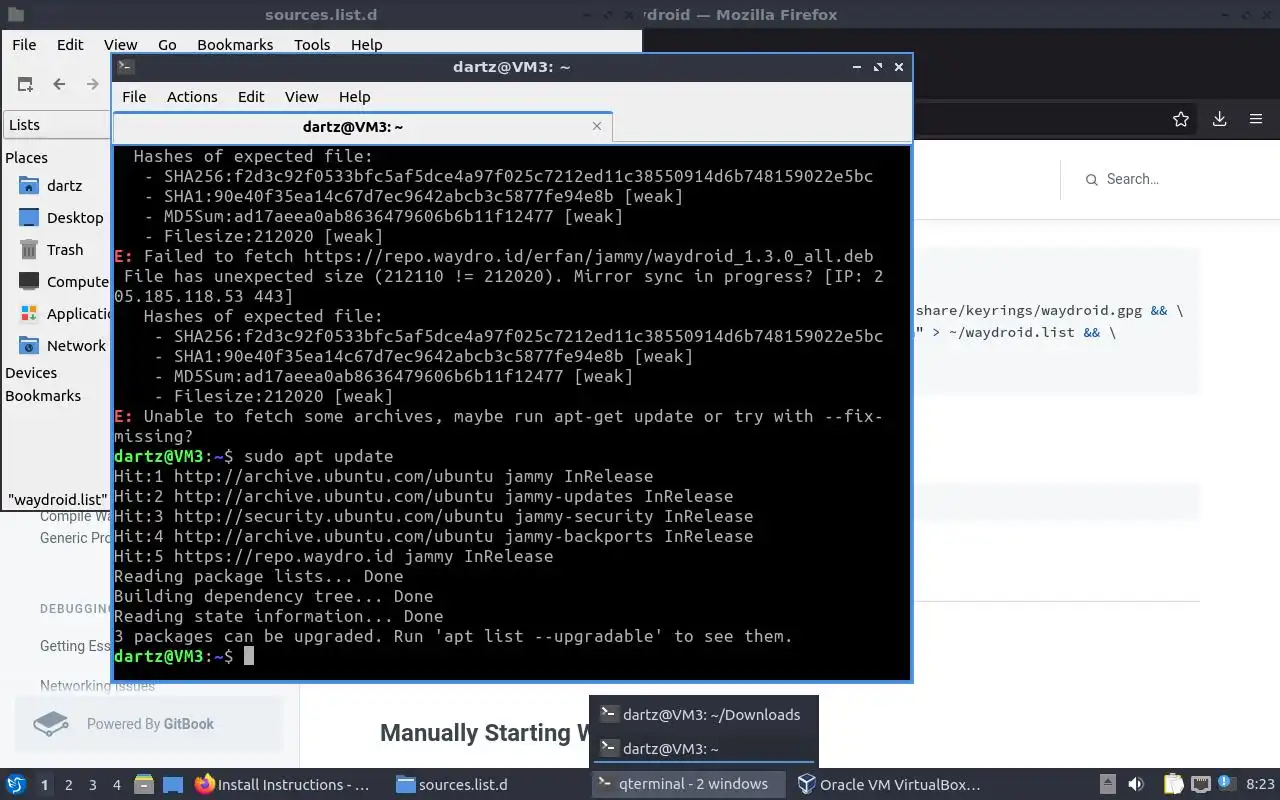Open Firefox downloads panel
1280x800 pixels.
pyautogui.click(x=1219, y=119)
